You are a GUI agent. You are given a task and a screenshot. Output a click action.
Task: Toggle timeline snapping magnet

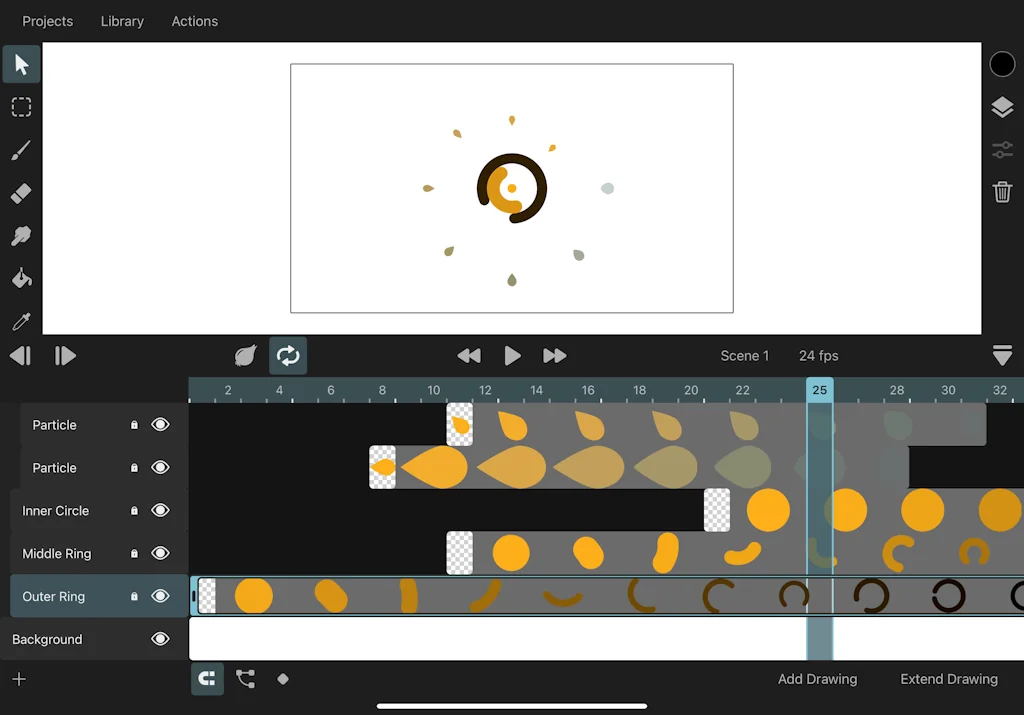(207, 679)
